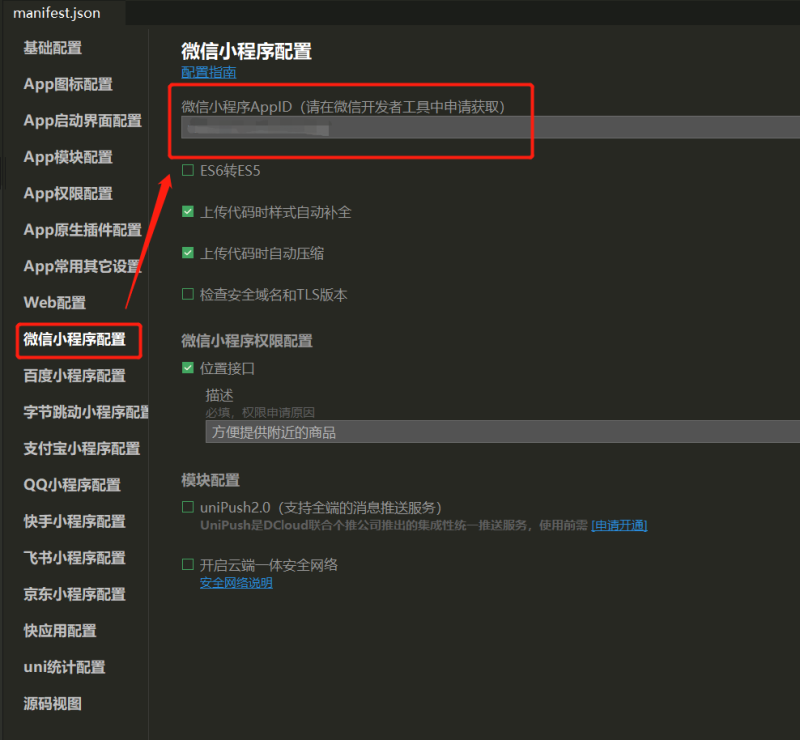800x740 pixels.
Task: Go to 字节跳动小程序配置
Action: coord(86,412)
